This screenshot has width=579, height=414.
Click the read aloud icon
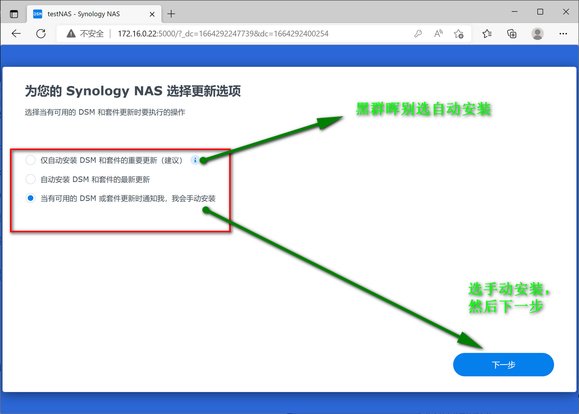point(438,34)
